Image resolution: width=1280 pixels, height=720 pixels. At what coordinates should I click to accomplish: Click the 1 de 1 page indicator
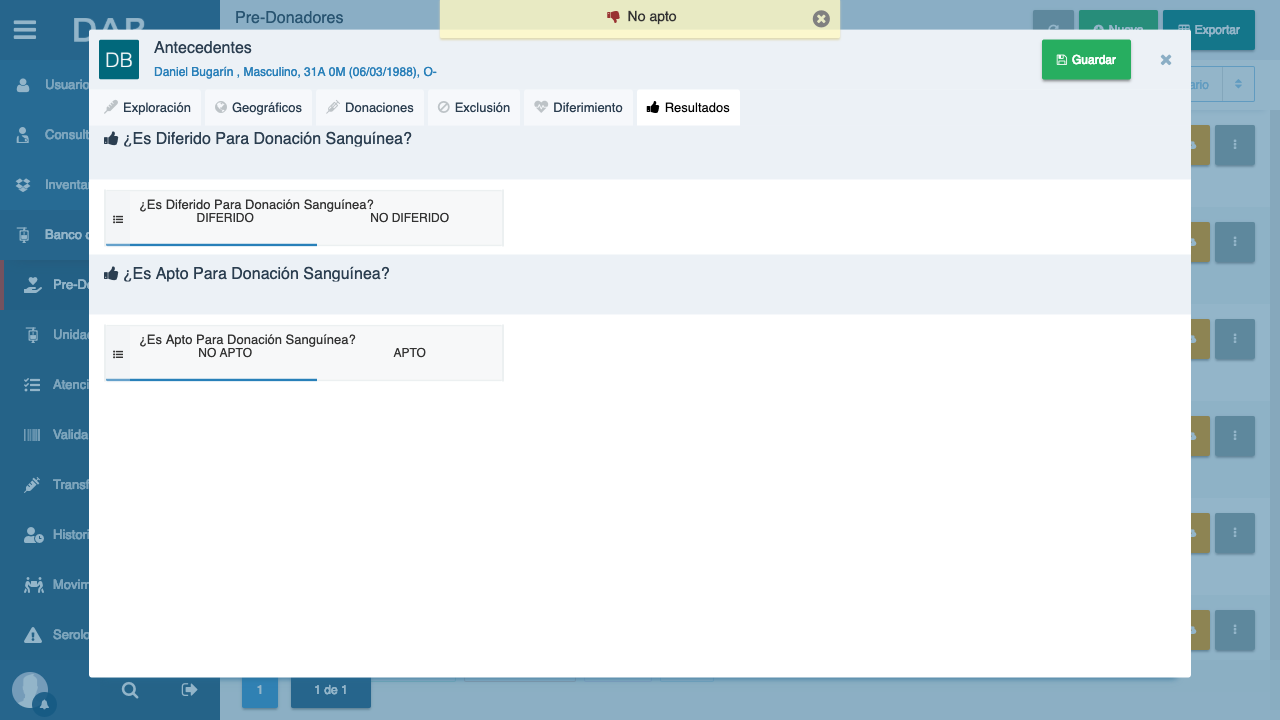[331, 690]
